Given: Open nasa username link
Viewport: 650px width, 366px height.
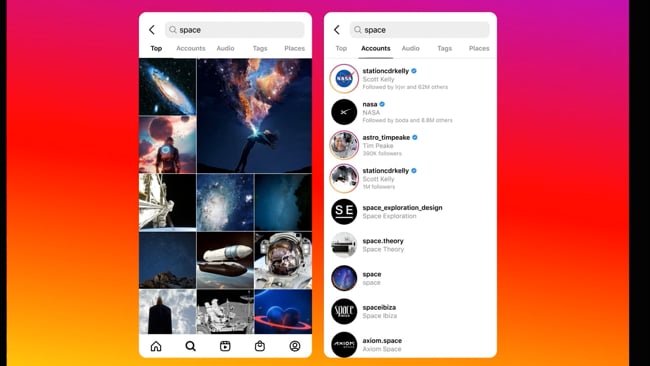Looking at the screenshot, I should [x=370, y=104].
